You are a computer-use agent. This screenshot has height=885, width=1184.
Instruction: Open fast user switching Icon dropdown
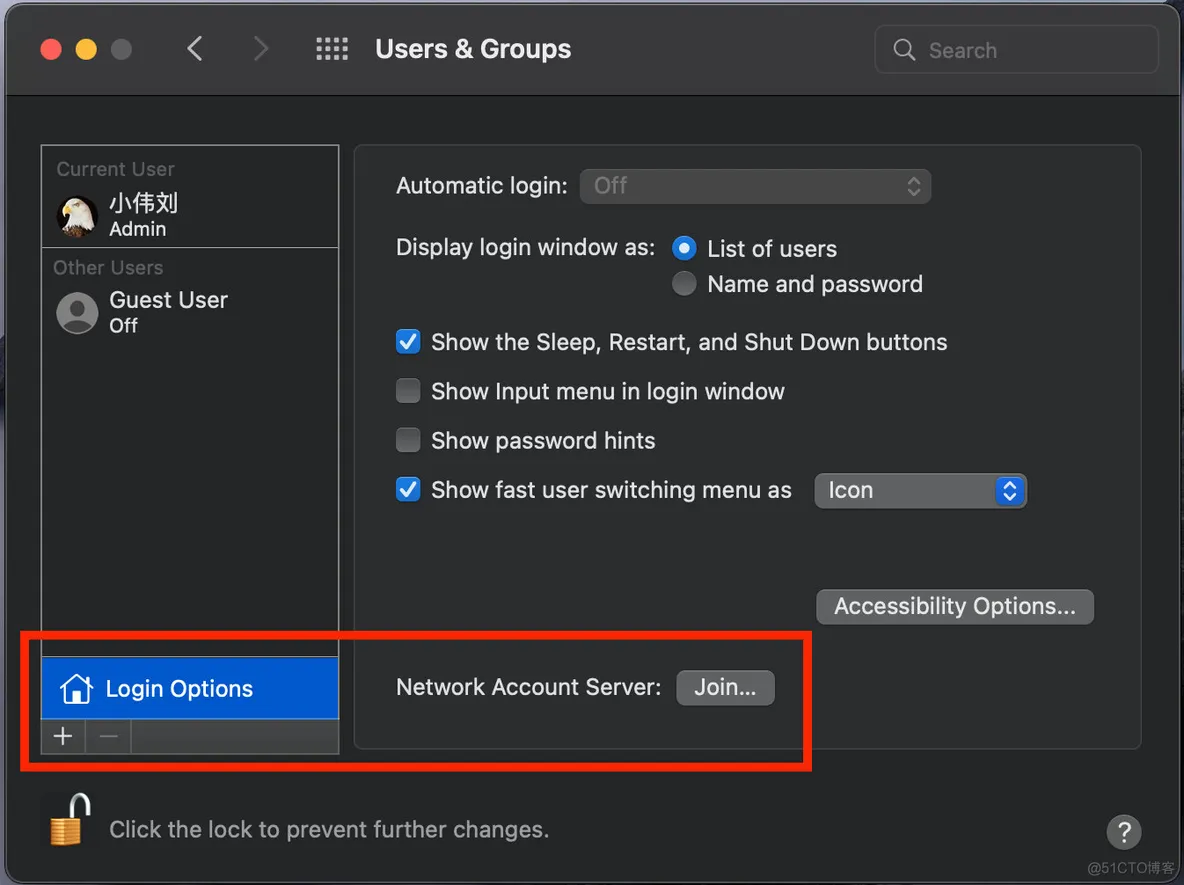920,490
